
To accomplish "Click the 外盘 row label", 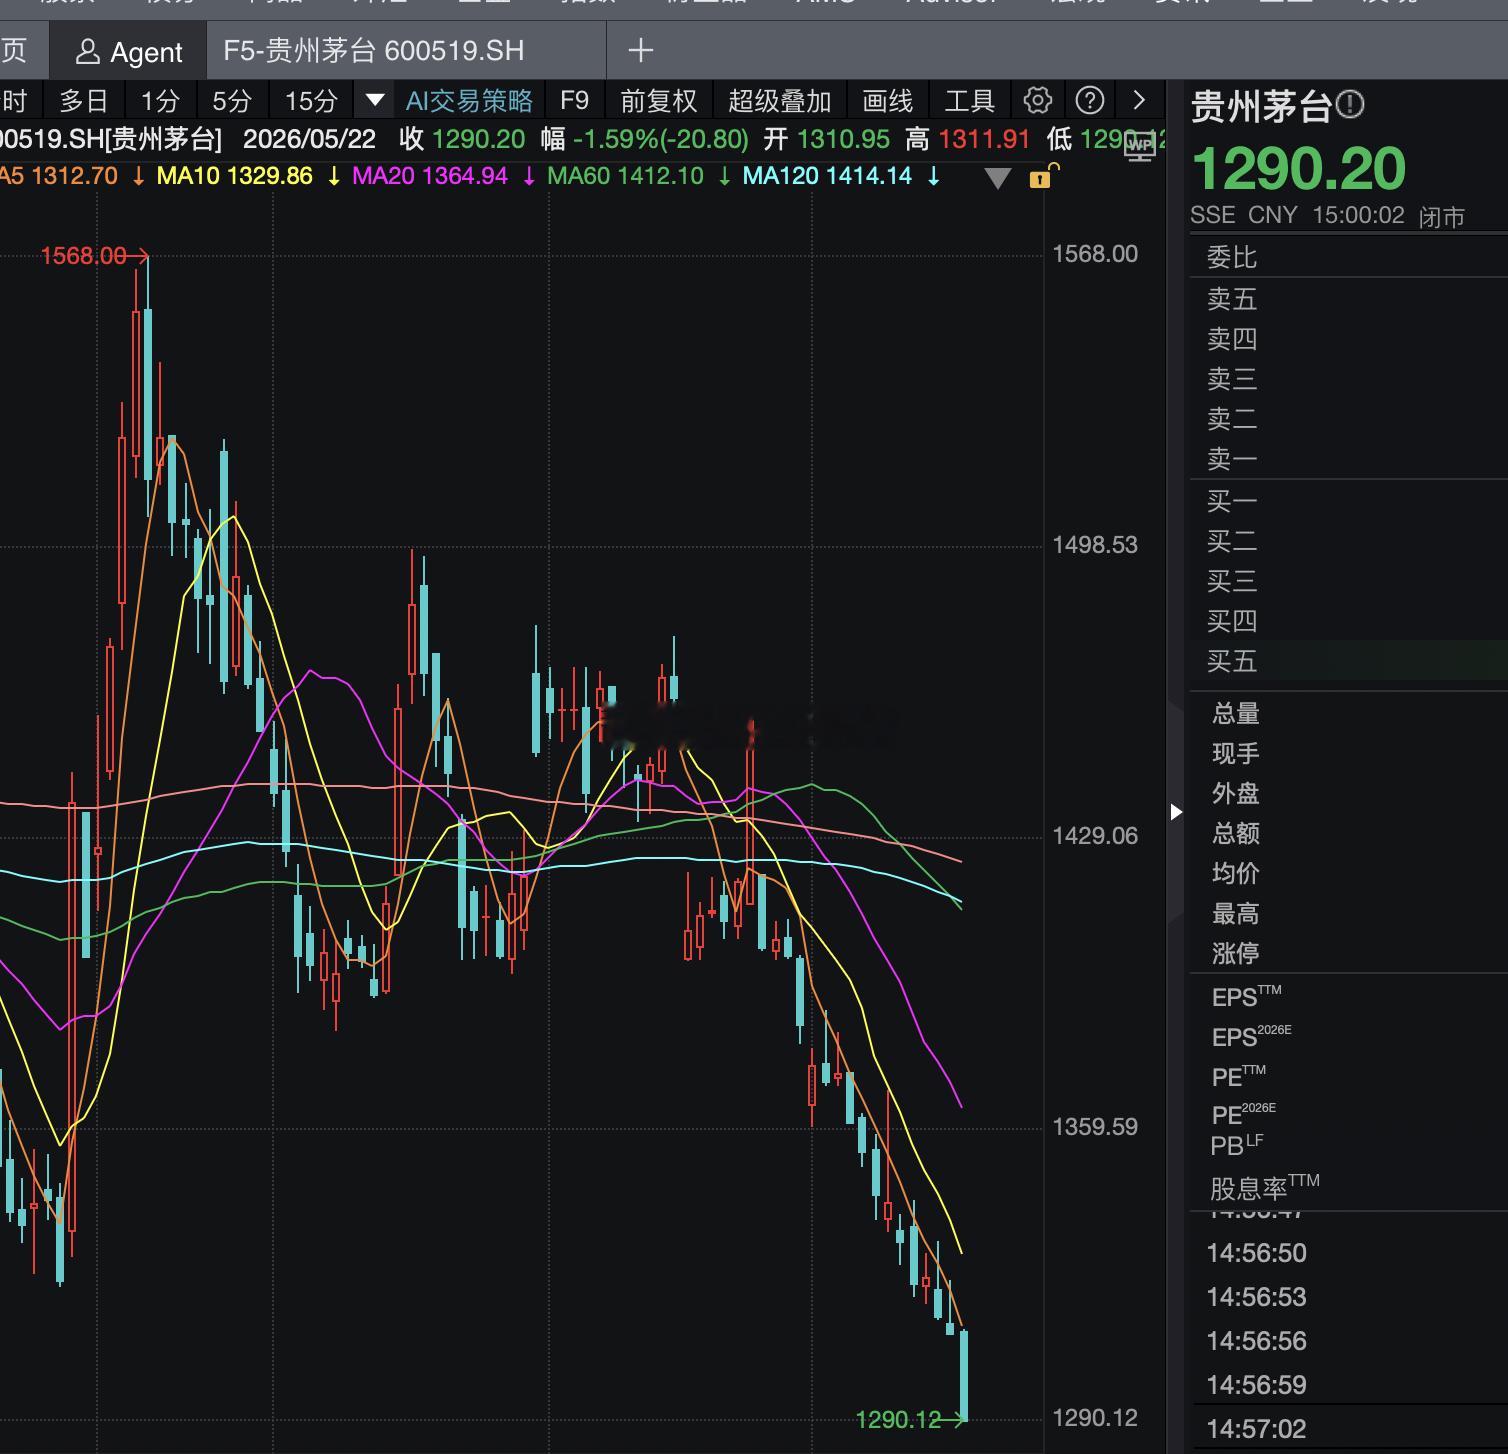I will click(x=1236, y=793).
